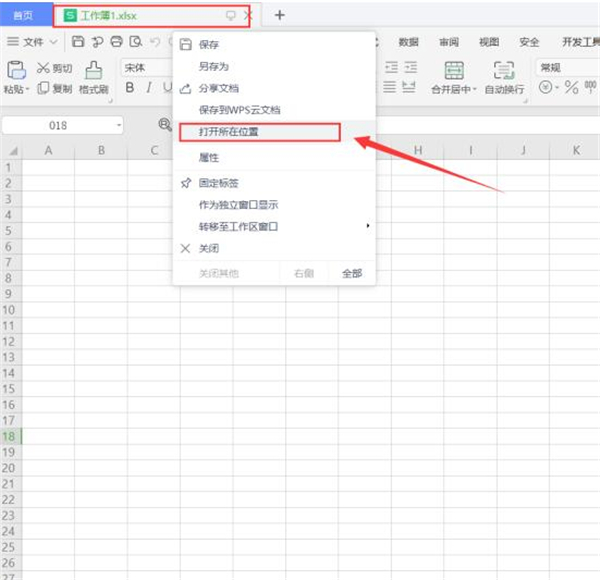Click the Cut scissors button
This screenshot has width=600, height=580.
pyautogui.click(x=54, y=68)
